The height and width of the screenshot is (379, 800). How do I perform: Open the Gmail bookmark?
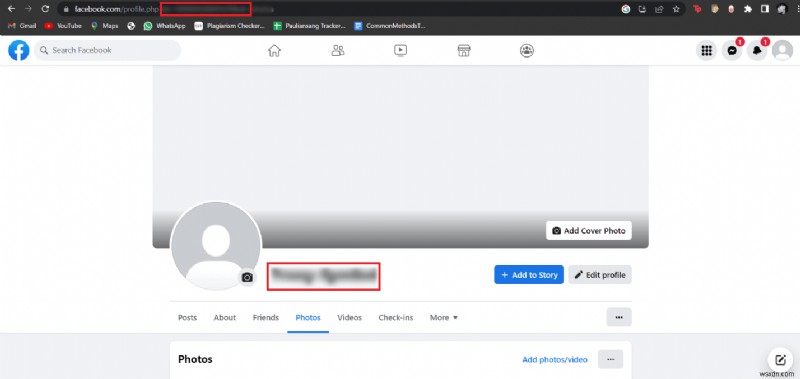(x=22, y=26)
